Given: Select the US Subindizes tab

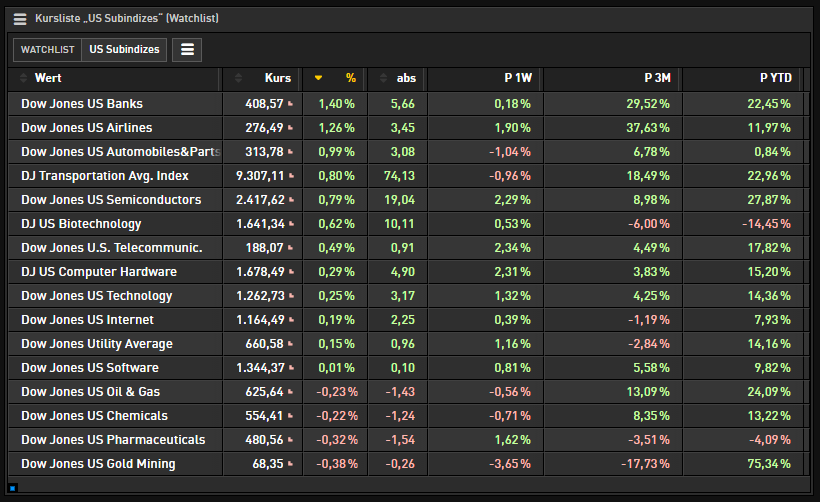Looking at the screenshot, I should (124, 50).
